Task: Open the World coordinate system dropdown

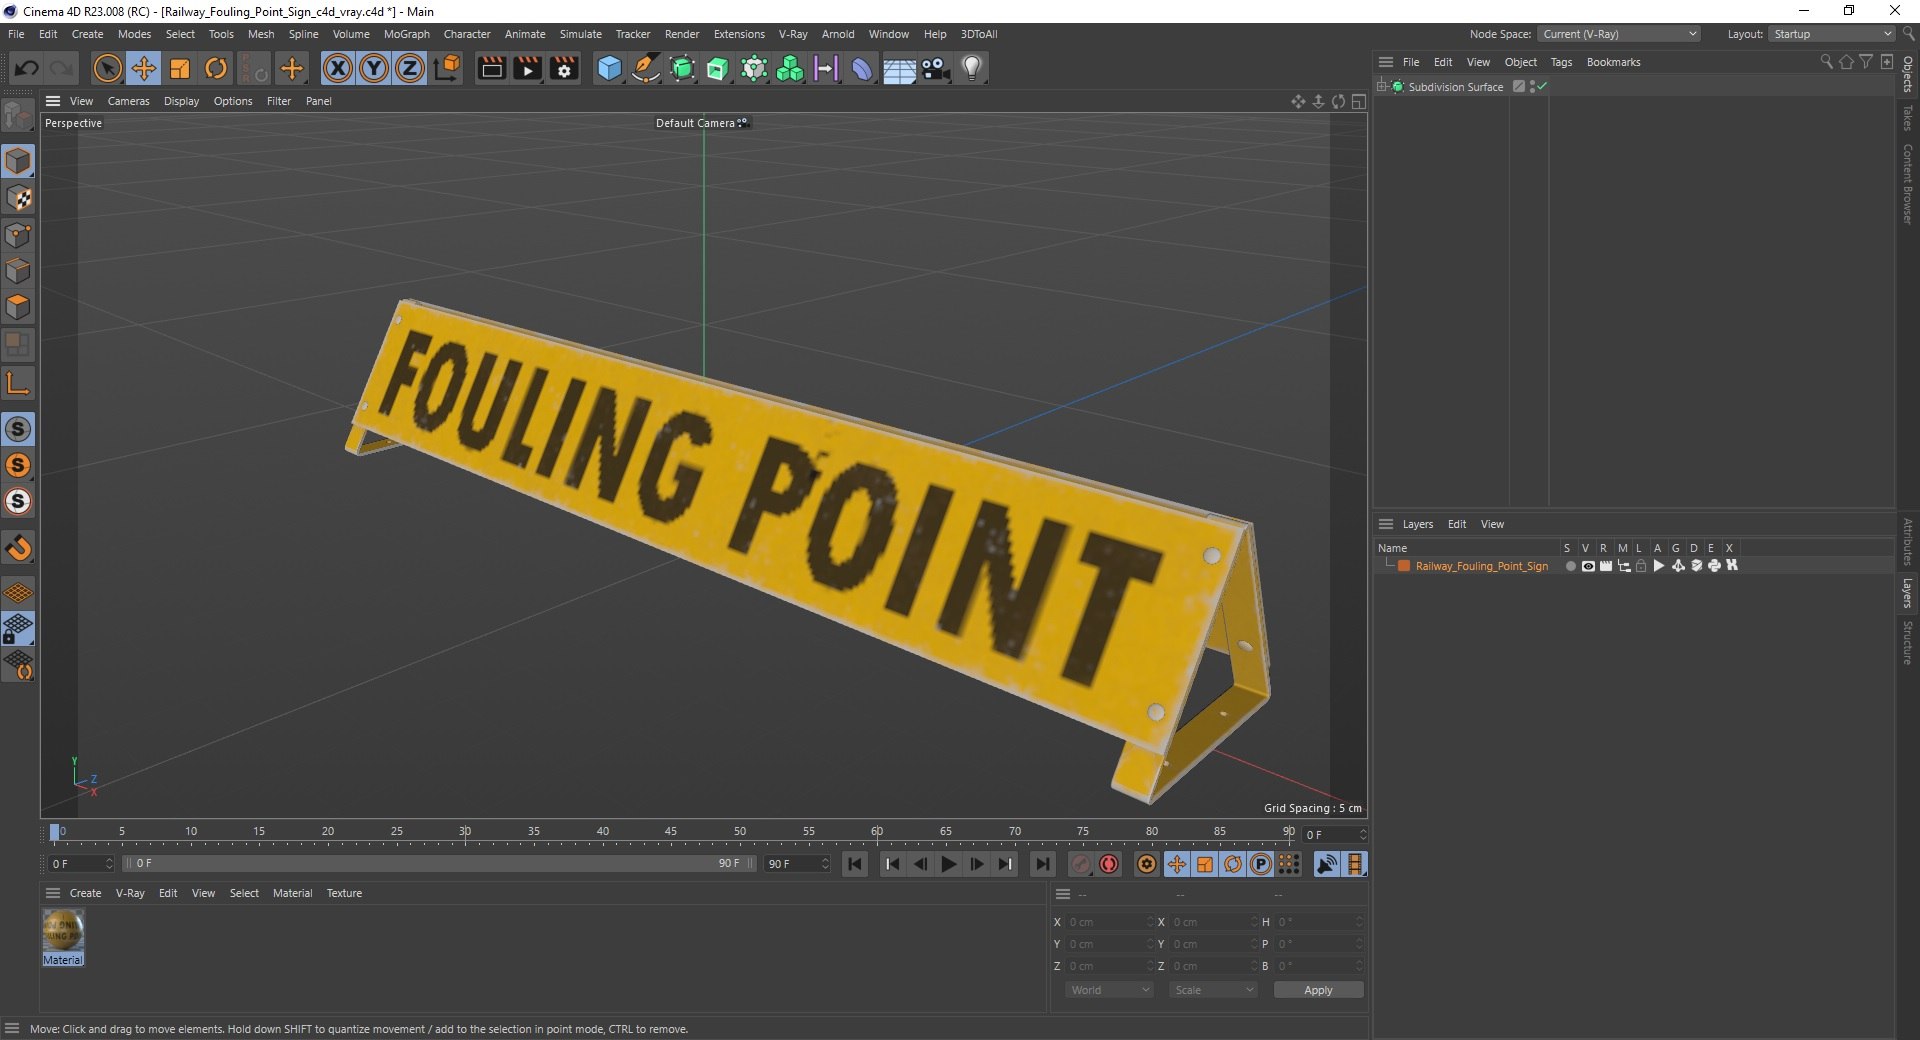Action: click(x=1109, y=990)
